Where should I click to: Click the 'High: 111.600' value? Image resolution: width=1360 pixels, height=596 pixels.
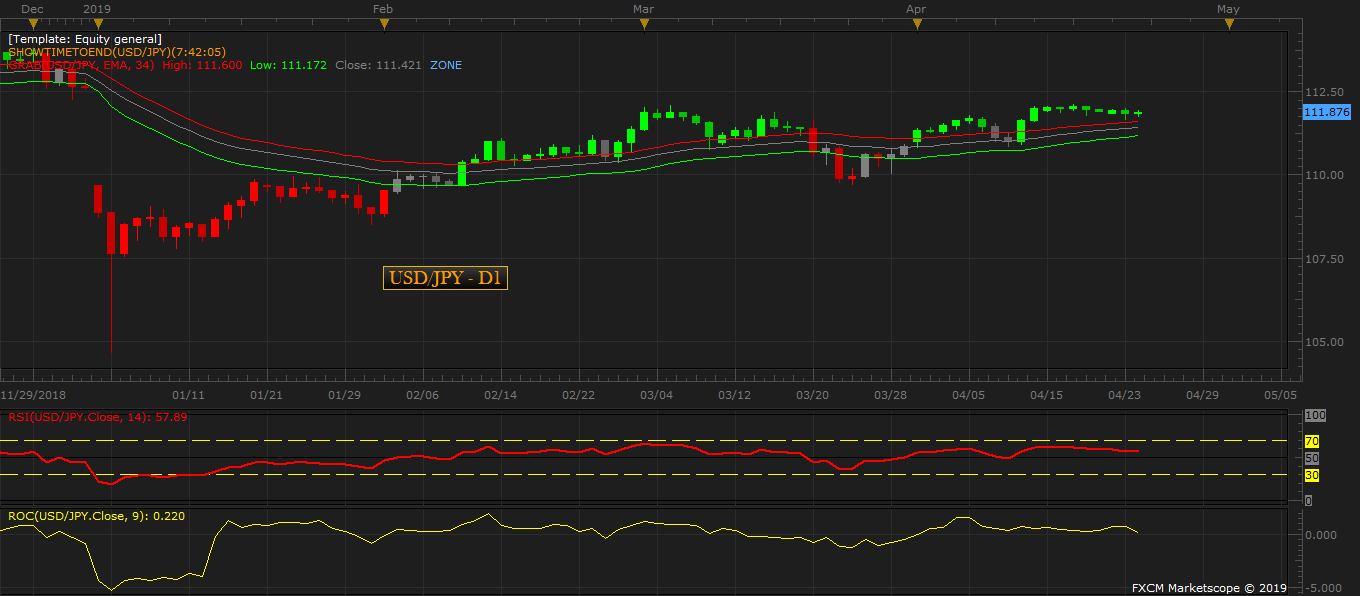(202, 65)
